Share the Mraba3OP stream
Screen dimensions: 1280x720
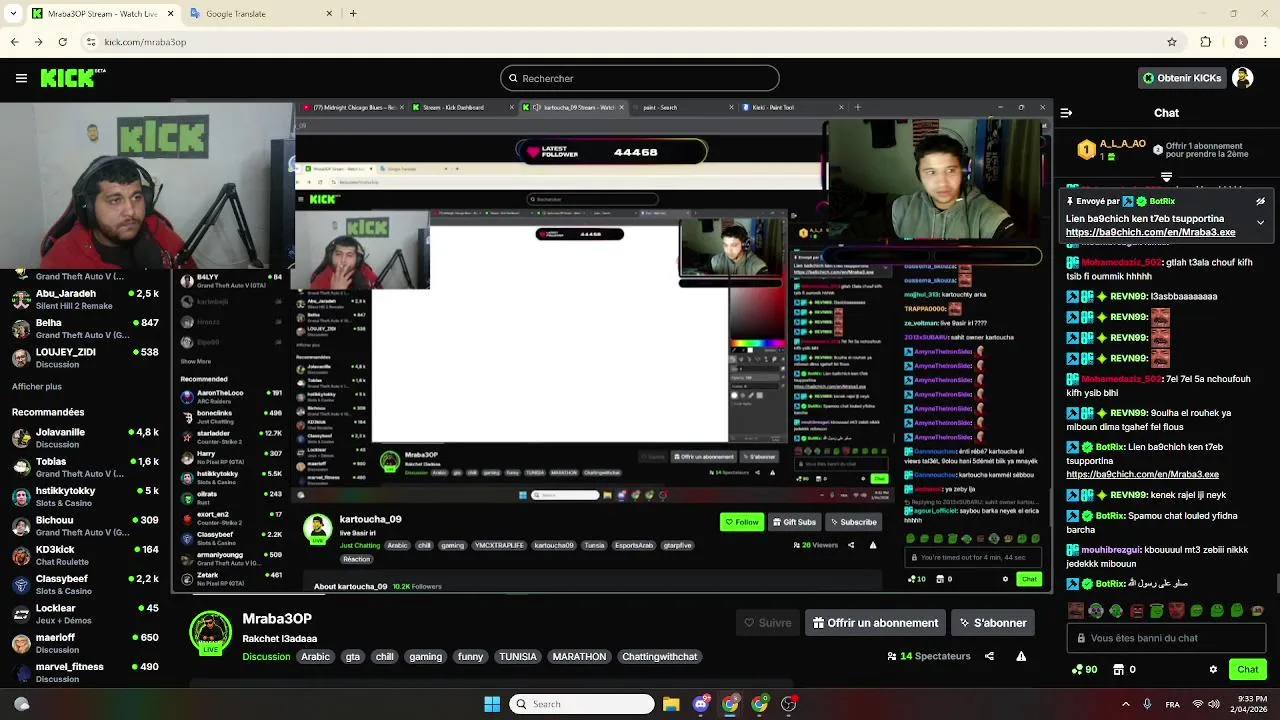(989, 656)
